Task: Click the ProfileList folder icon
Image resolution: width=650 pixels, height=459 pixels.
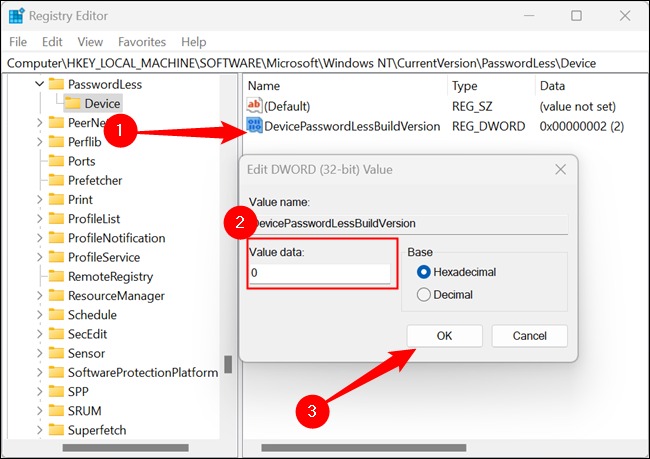Action: (x=56, y=219)
